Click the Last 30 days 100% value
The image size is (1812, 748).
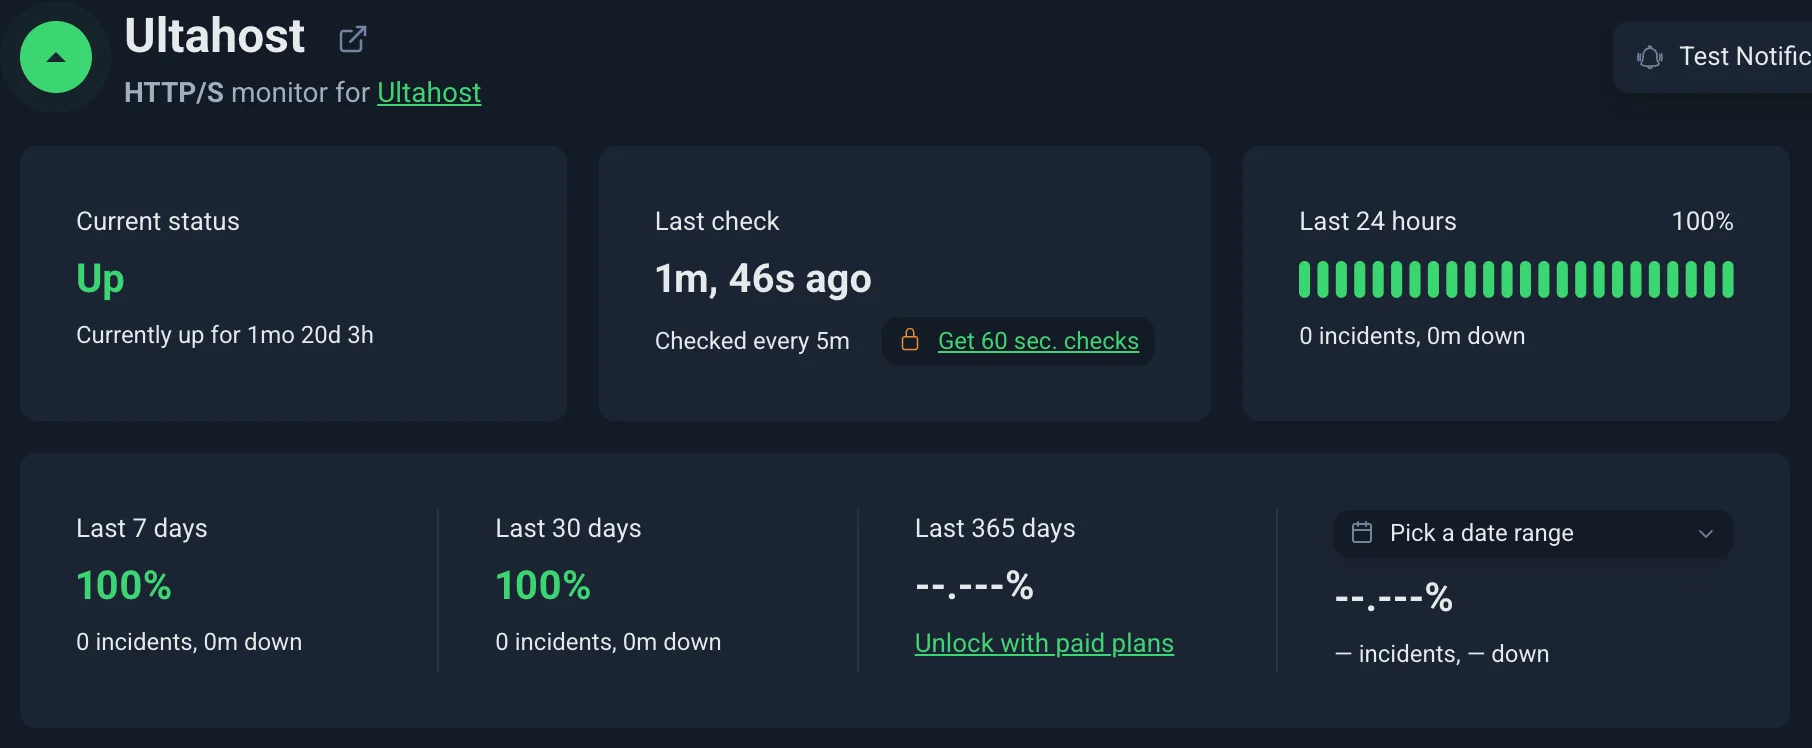(543, 585)
